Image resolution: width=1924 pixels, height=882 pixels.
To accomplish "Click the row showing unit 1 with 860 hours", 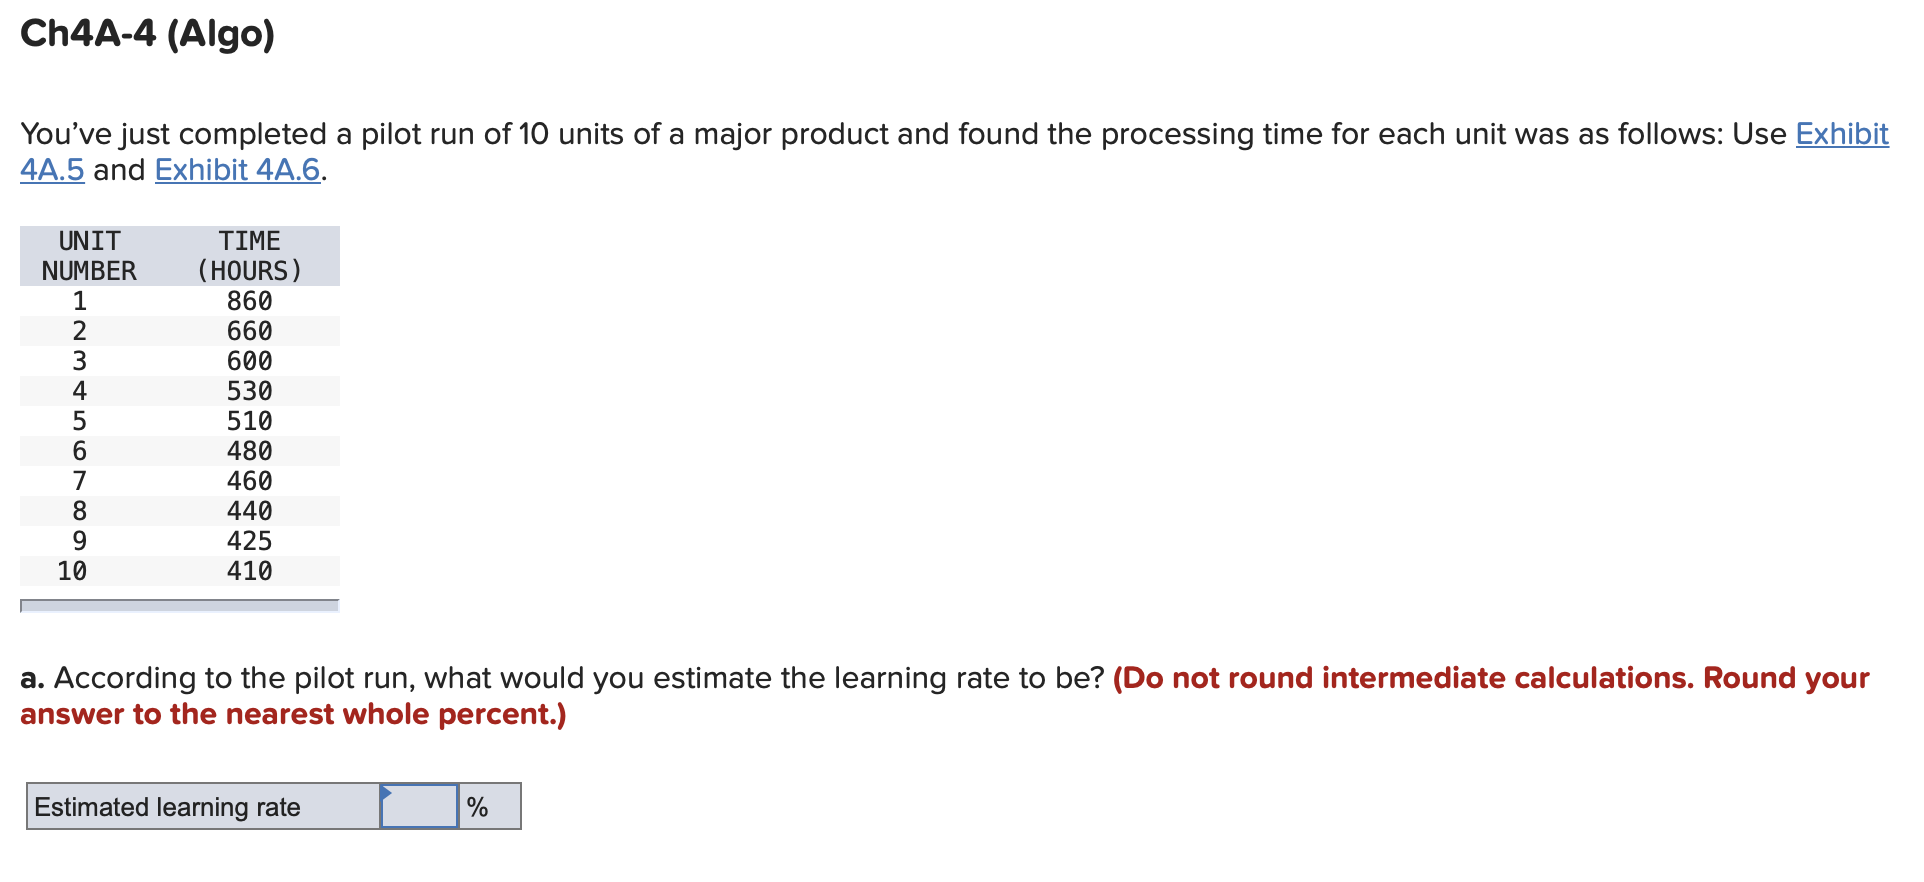I will point(179,300).
